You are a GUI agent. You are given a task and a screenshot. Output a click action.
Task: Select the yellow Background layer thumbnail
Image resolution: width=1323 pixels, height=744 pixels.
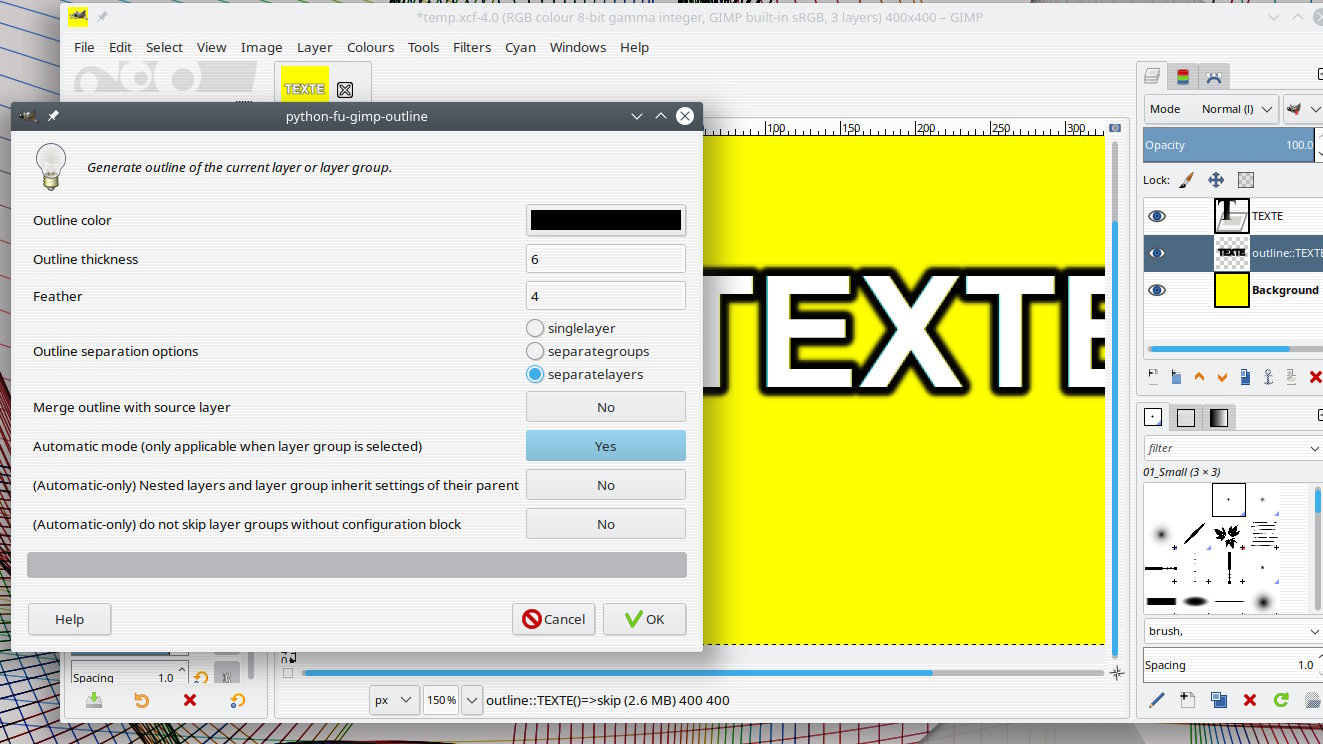(x=1232, y=290)
